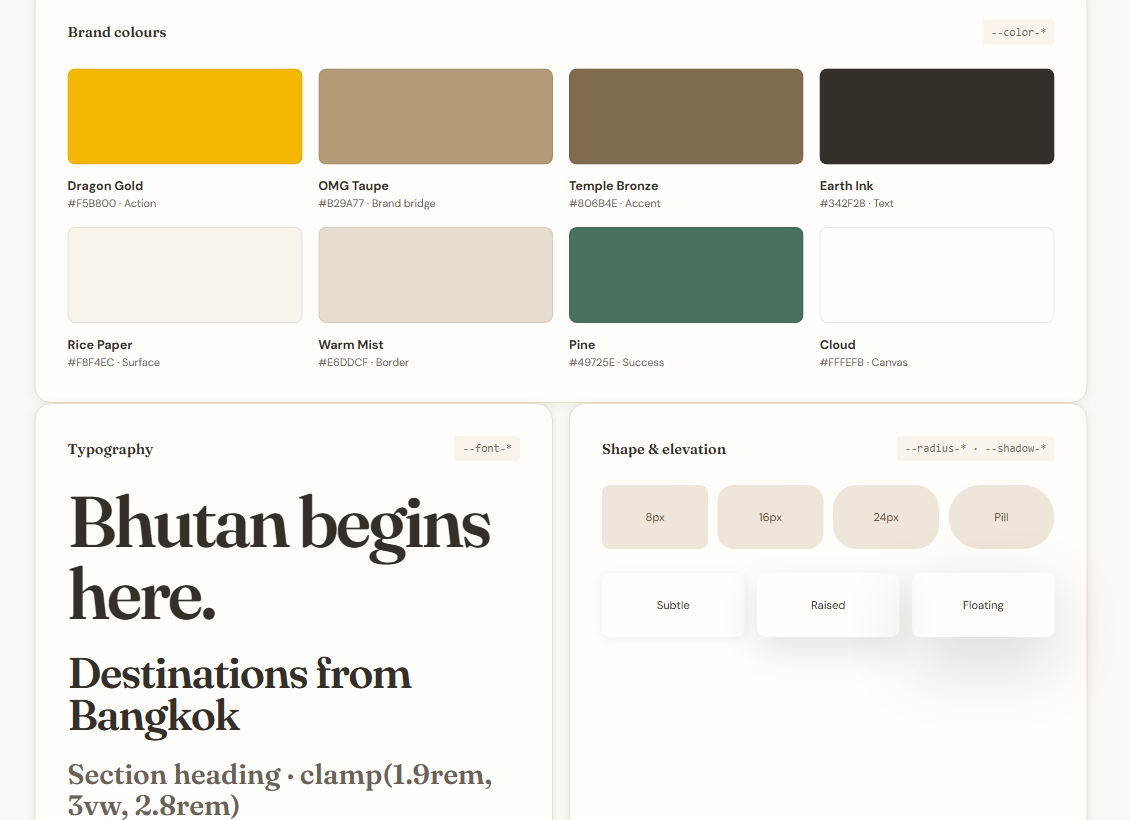Click the 'Section heading · clamp' sample text

coord(280,790)
